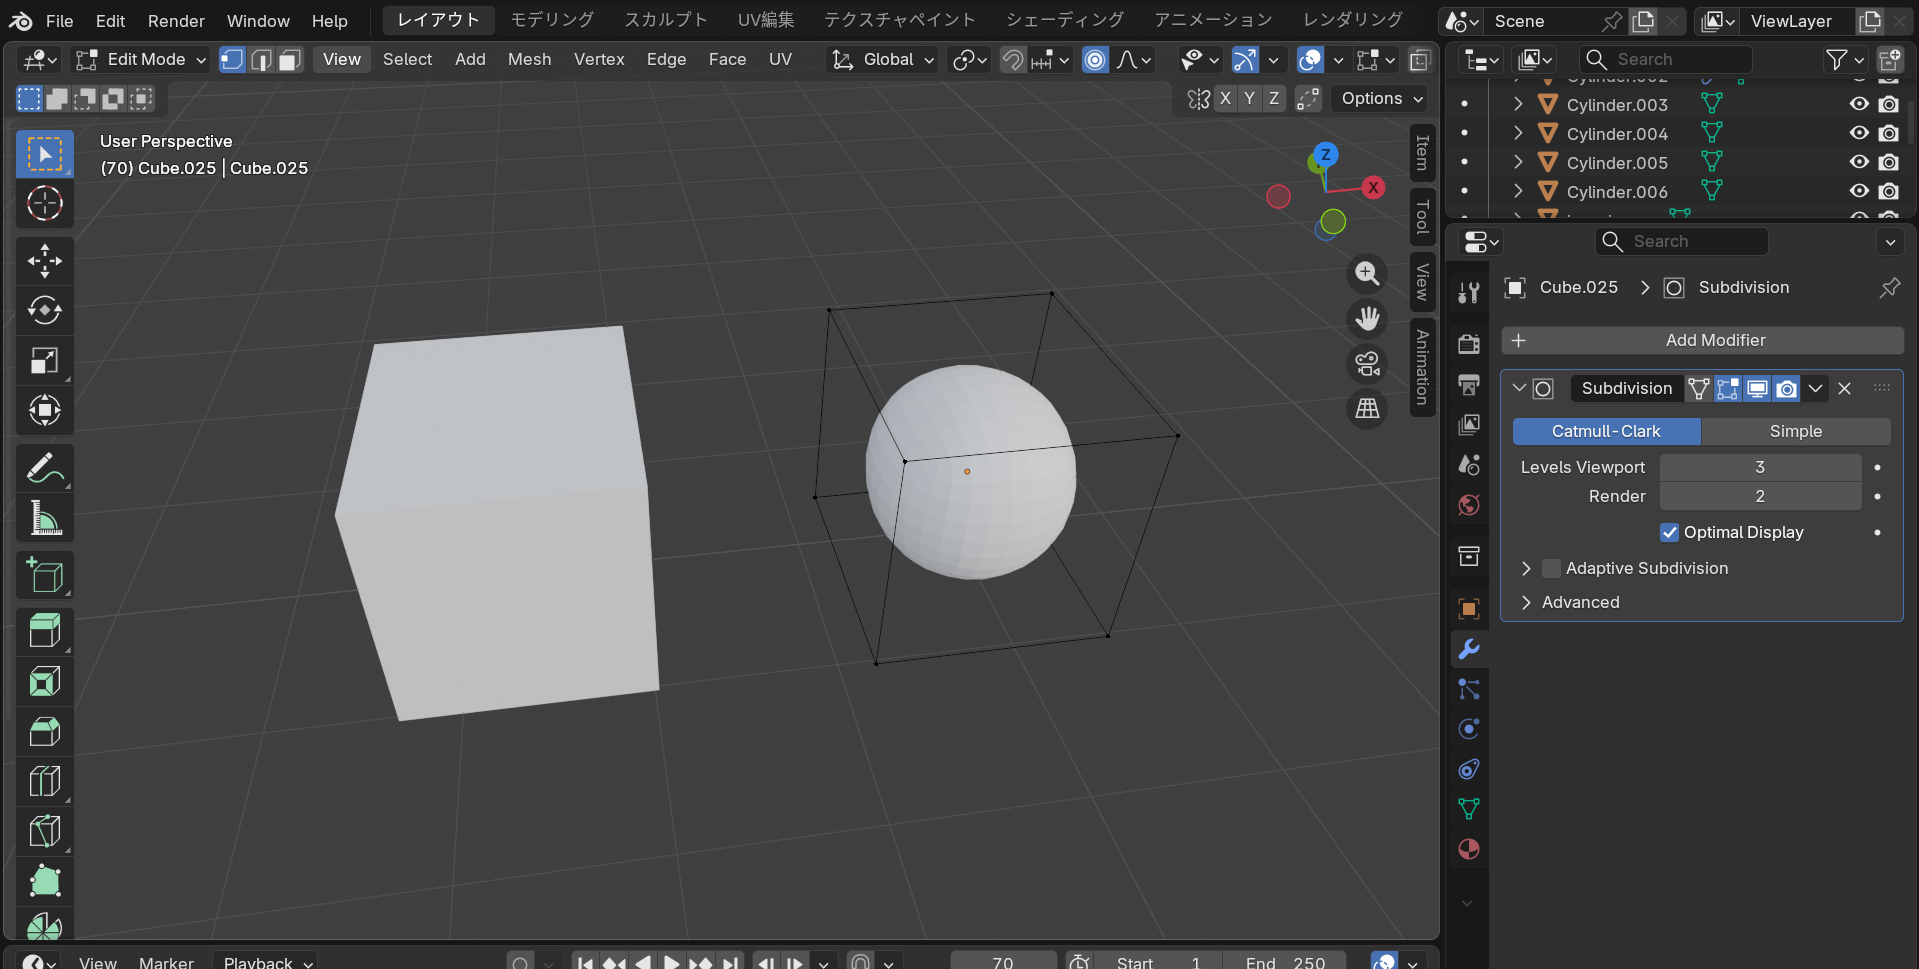Enable the Adaptive Subdivision checkbox
The image size is (1919, 969).
1551,568
